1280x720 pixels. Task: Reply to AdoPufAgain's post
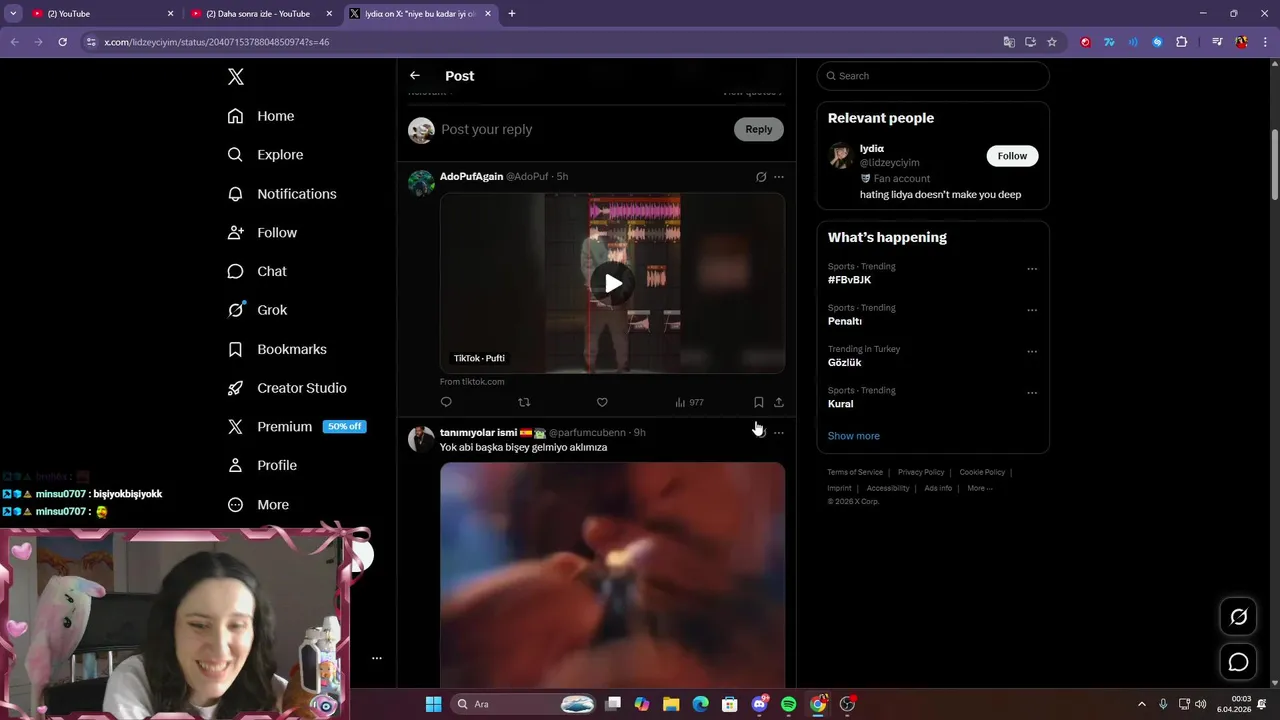(x=446, y=402)
